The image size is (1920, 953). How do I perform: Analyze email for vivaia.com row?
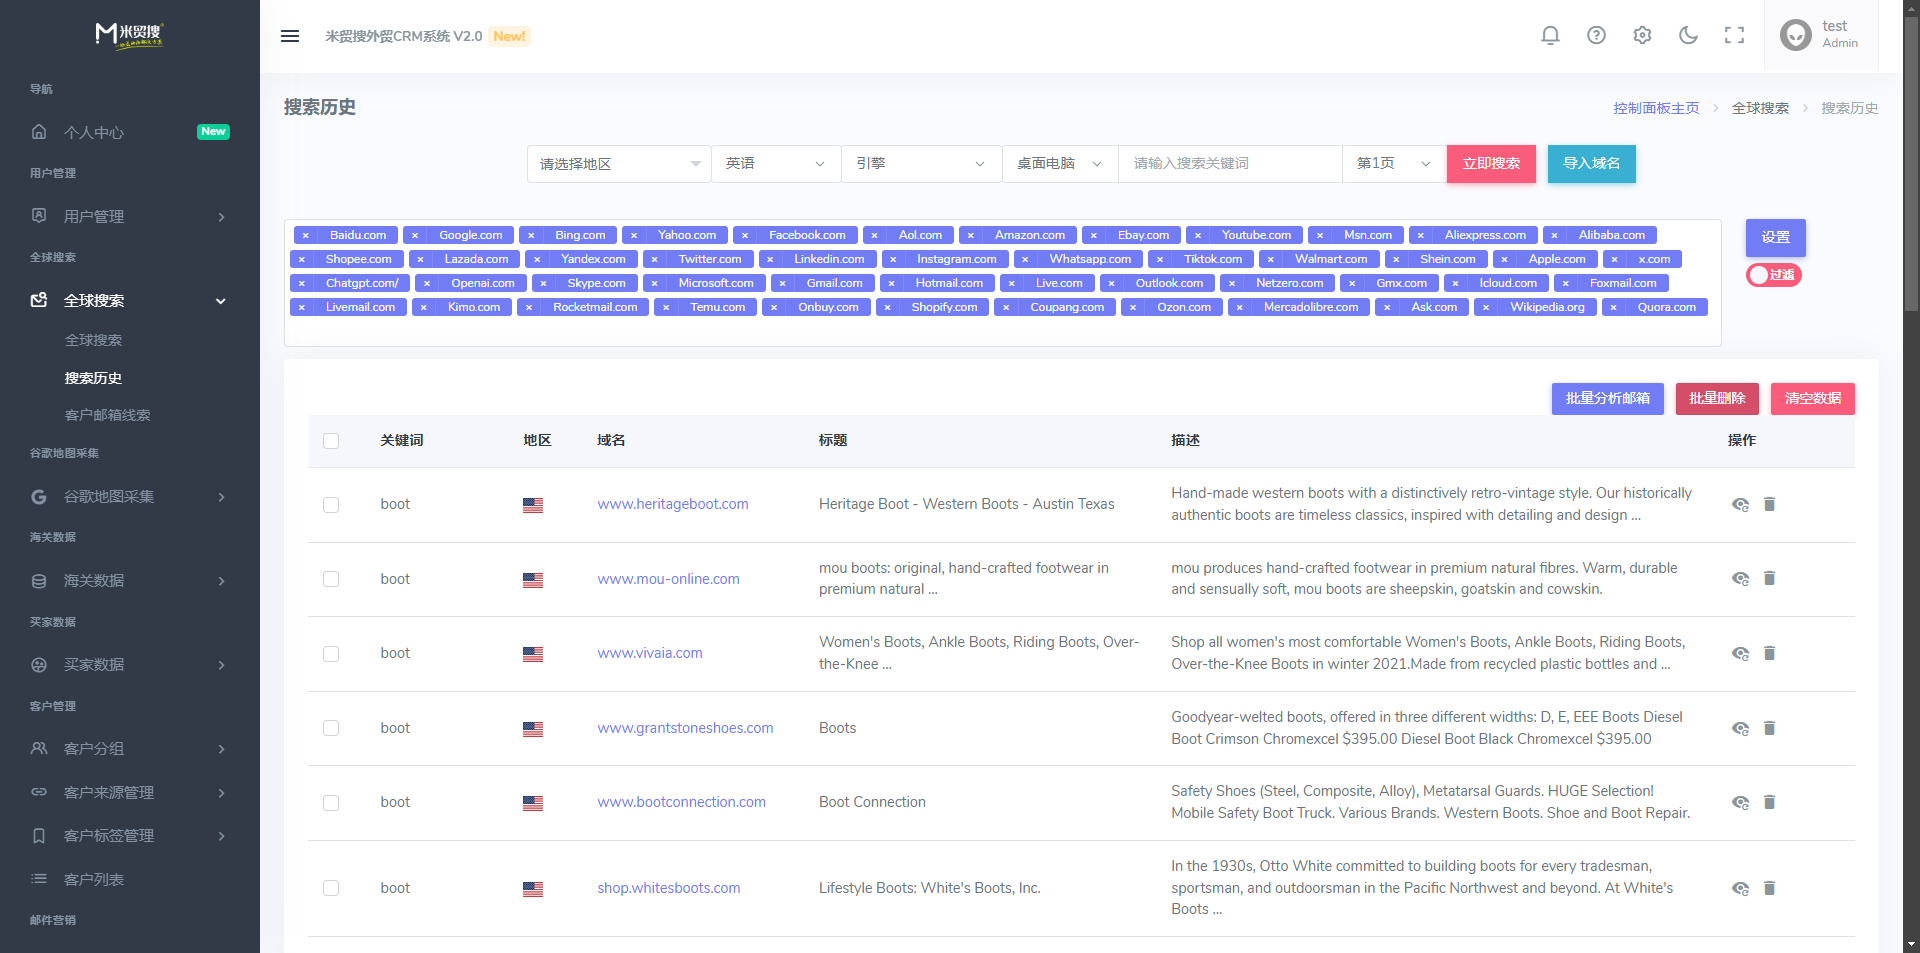pos(1740,654)
